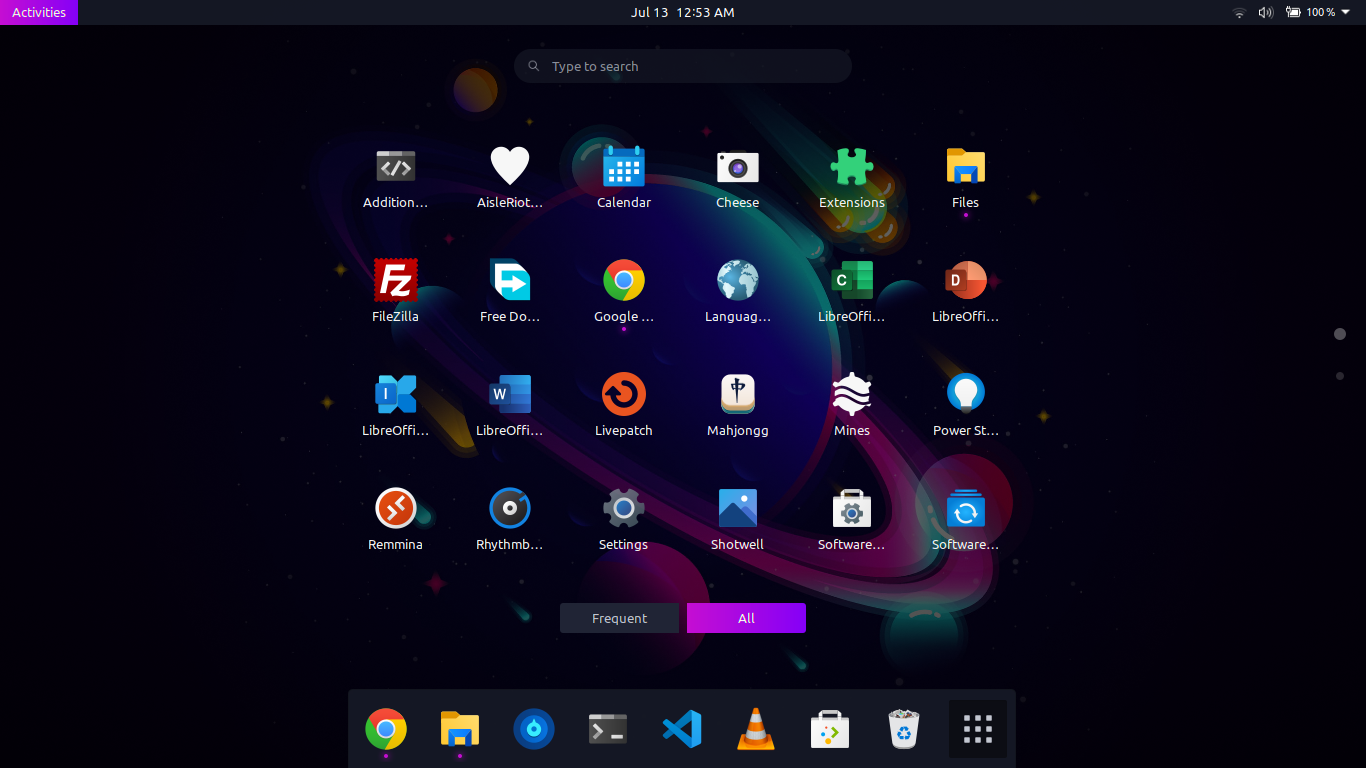Open LibreOffice Impress blue I icon
Screen dimensions: 1366x768
point(395,394)
